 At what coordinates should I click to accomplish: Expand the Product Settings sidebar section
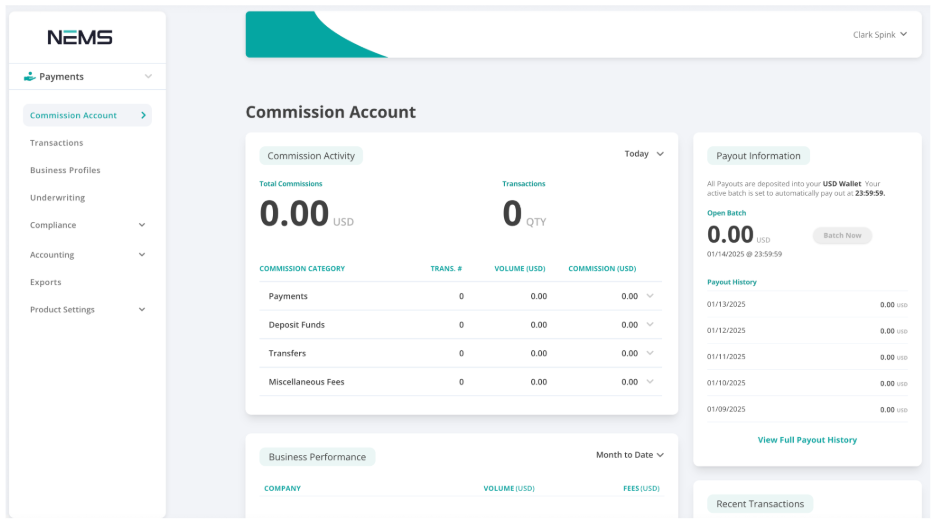pyautogui.click(x=142, y=310)
